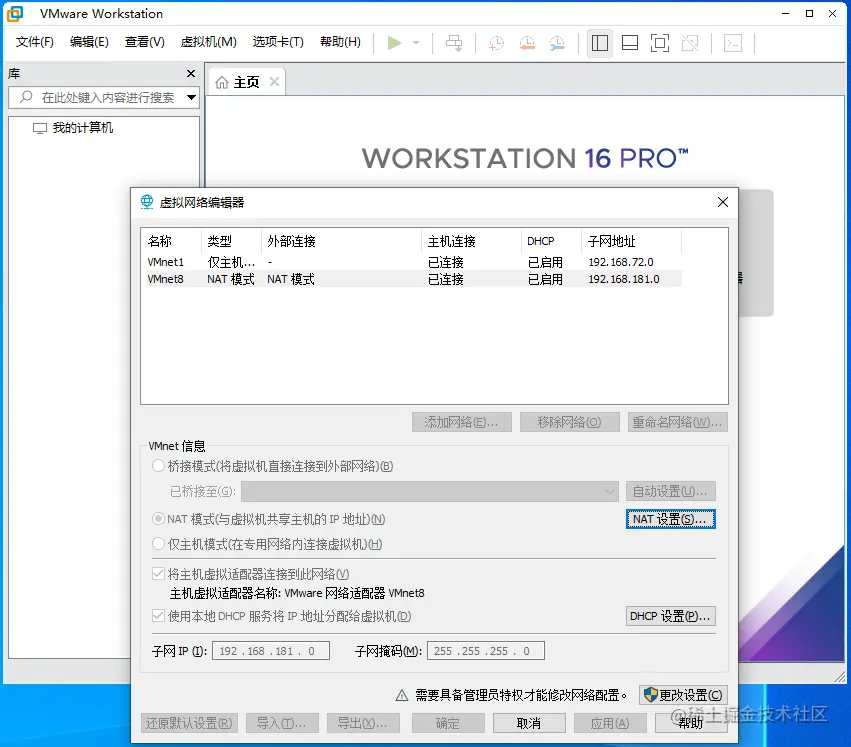The width and height of the screenshot is (851, 747).
Task: Revert to snapshot with the orange arrow icon
Action: (527, 43)
